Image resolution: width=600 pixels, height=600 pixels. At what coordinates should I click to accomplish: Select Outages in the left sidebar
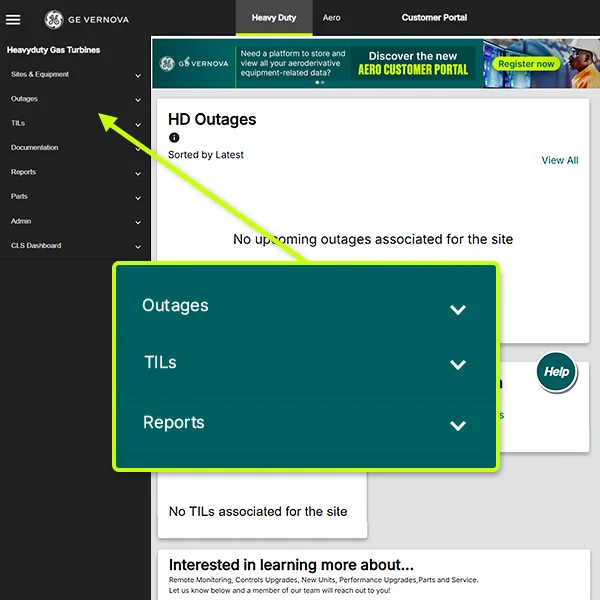pos(24,99)
